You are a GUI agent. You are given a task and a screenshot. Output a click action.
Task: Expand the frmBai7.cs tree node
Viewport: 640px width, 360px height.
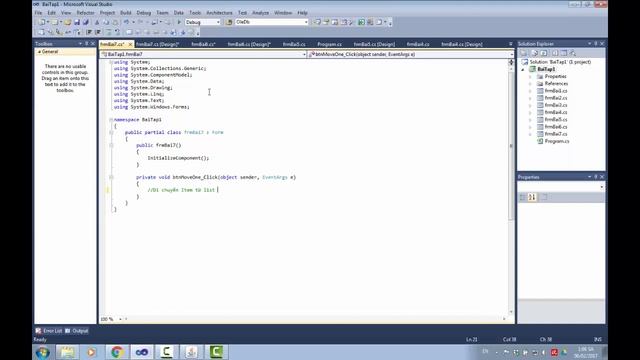coord(530,134)
